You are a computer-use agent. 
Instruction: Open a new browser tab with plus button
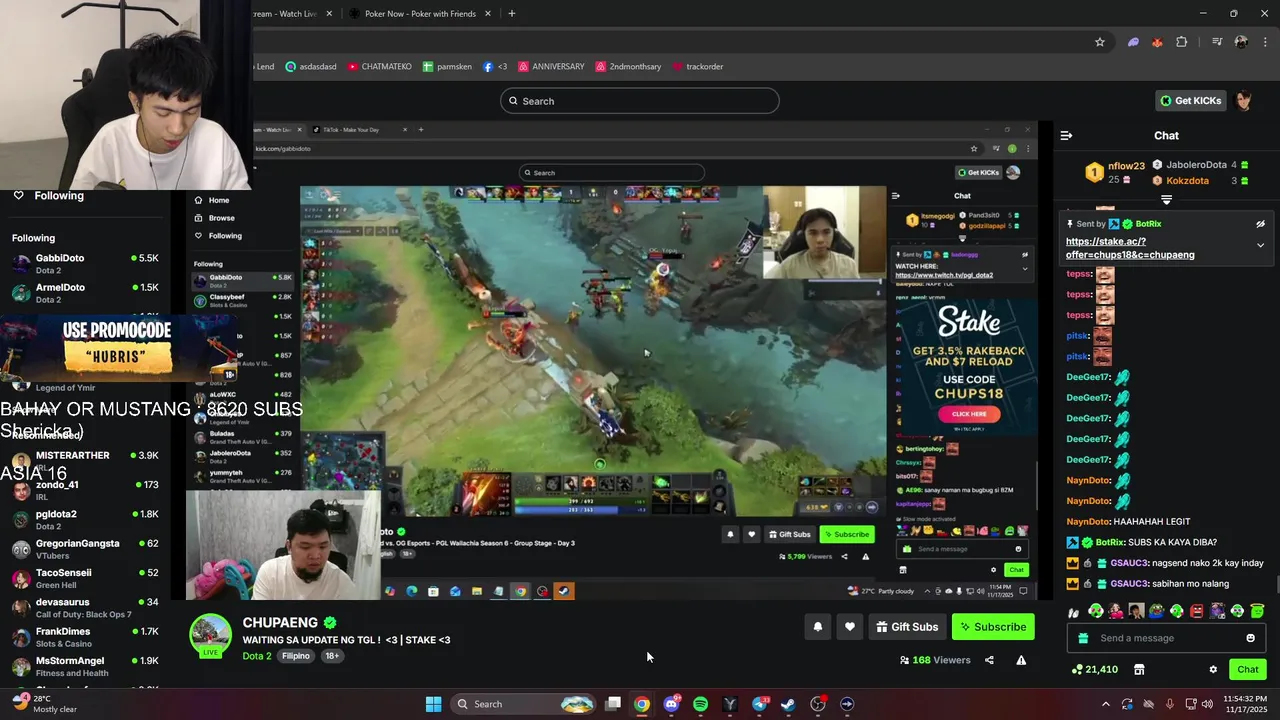tap(511, 14)
